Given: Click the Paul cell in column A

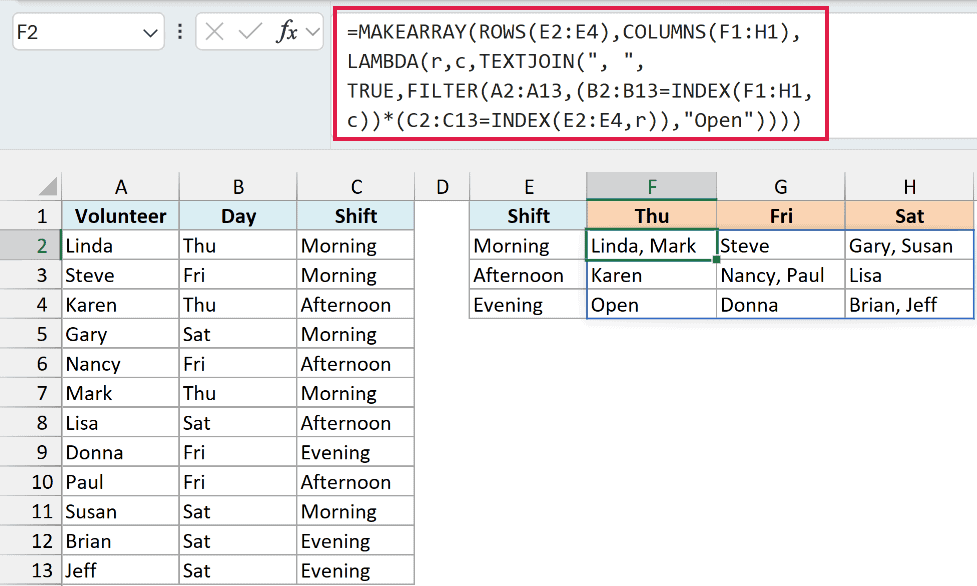Looking at the screenshot, I should point(120,481).
